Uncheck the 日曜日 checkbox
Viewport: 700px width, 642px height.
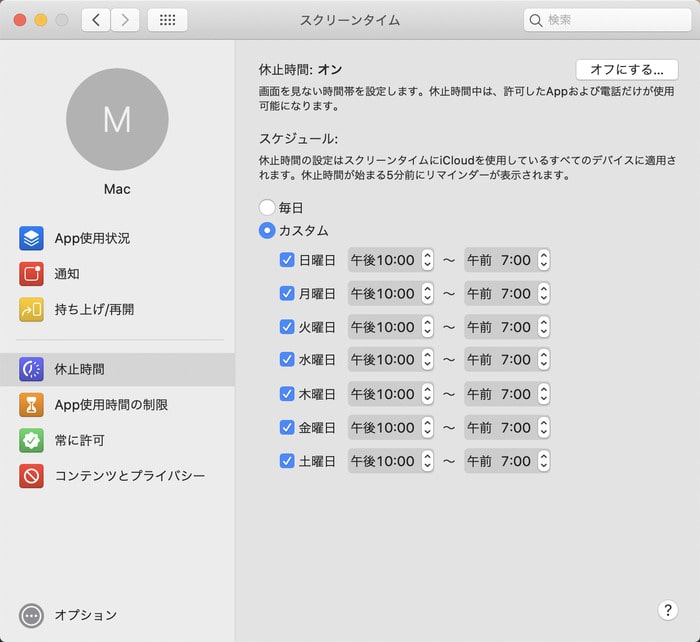[287, 261]
